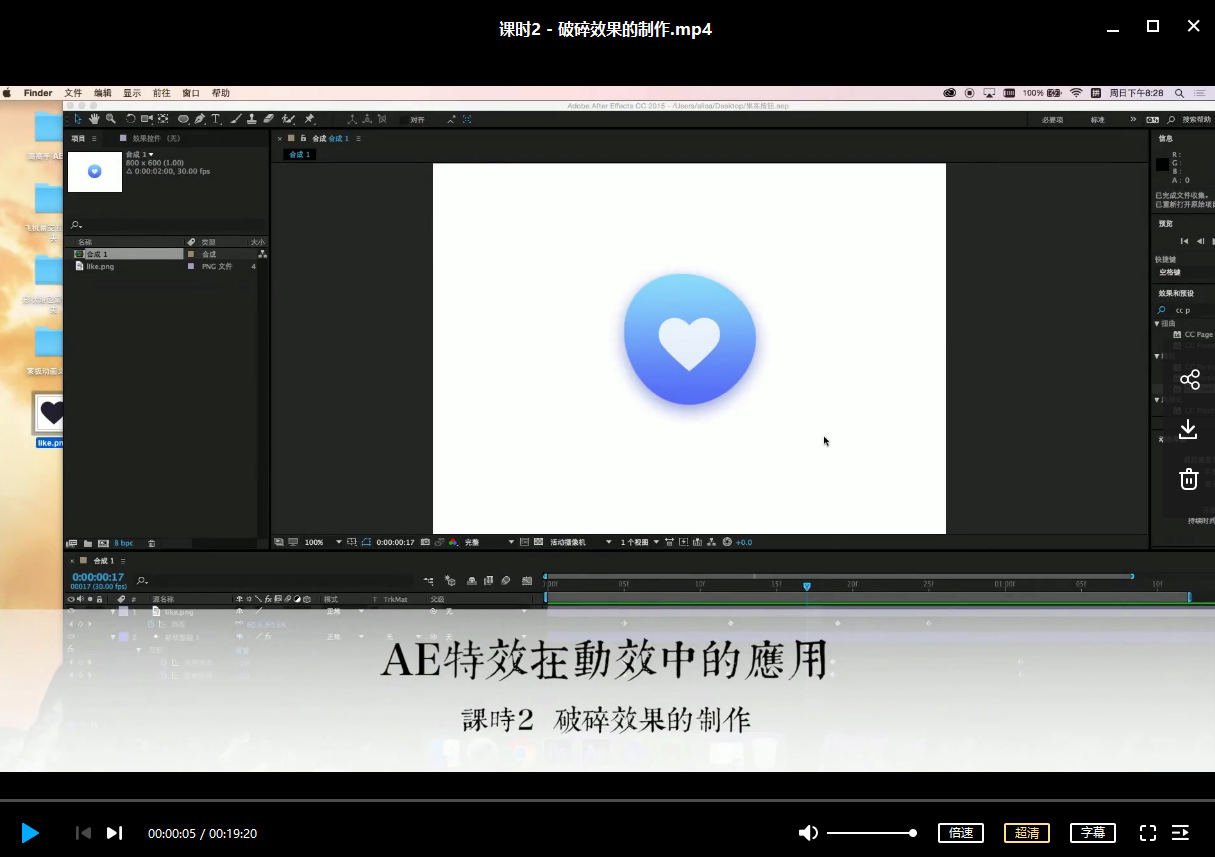Click the 超清 video quality button

[1026, 832]
